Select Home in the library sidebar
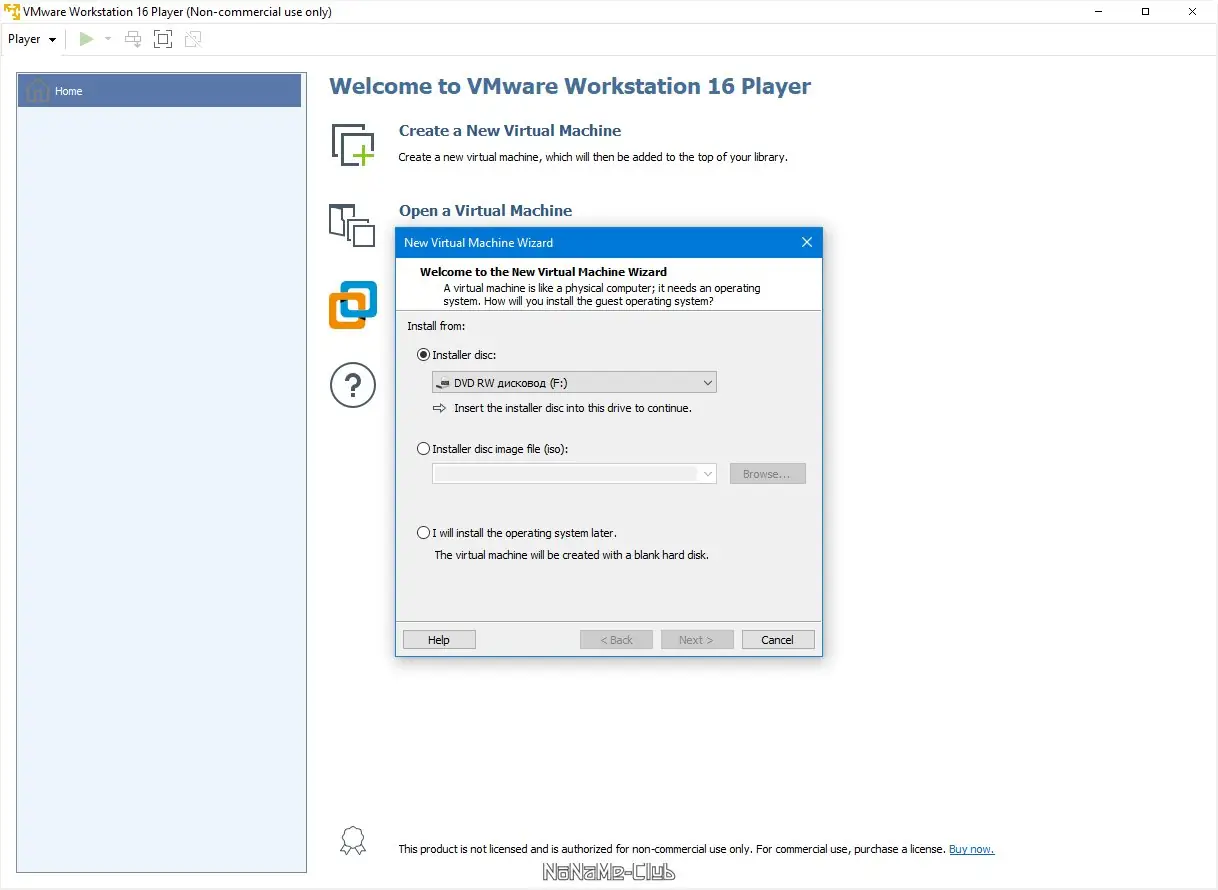The image size is (1218, 890). 160,91
